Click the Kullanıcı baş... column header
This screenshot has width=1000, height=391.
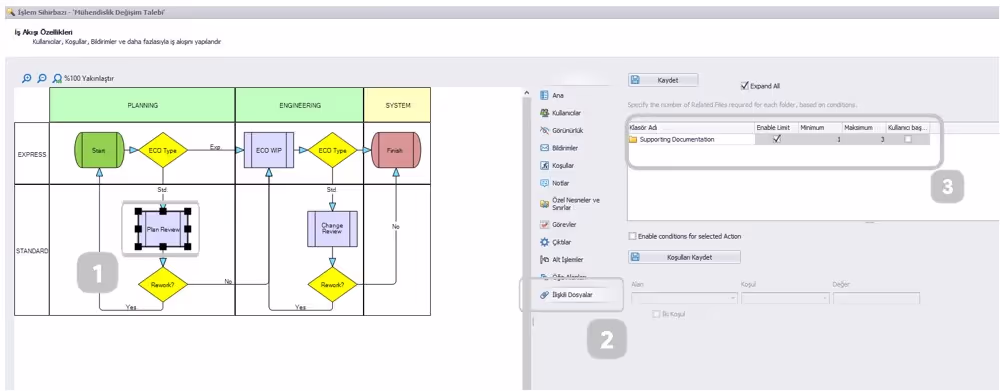coord(907,128)
